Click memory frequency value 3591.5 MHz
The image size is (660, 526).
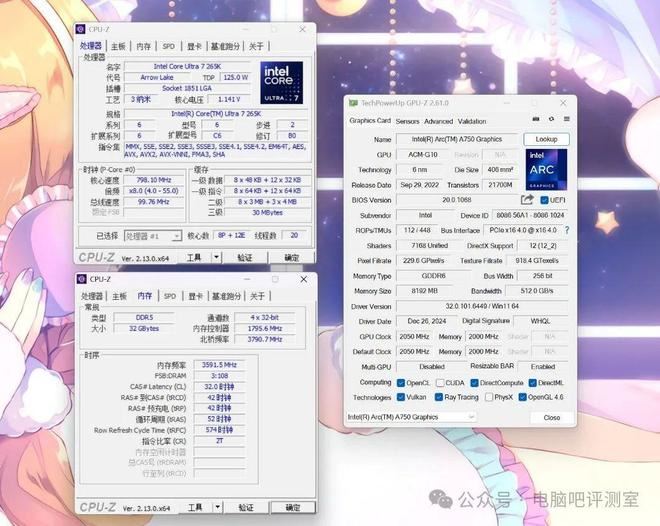tap(219, 365)
